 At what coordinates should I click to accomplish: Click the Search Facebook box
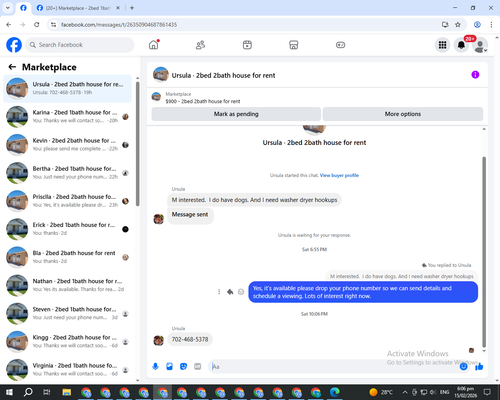click(80, 45)
